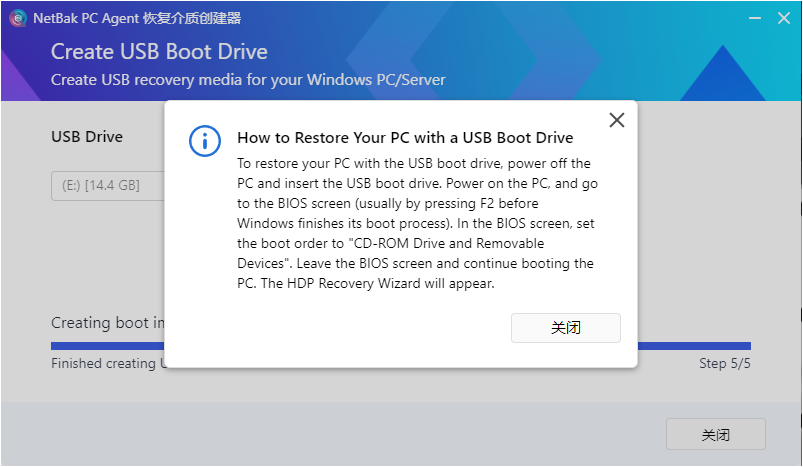Minimize the NetBak PC Agent window
This screenshot has width=803, height=467.
tap(754, 18)
